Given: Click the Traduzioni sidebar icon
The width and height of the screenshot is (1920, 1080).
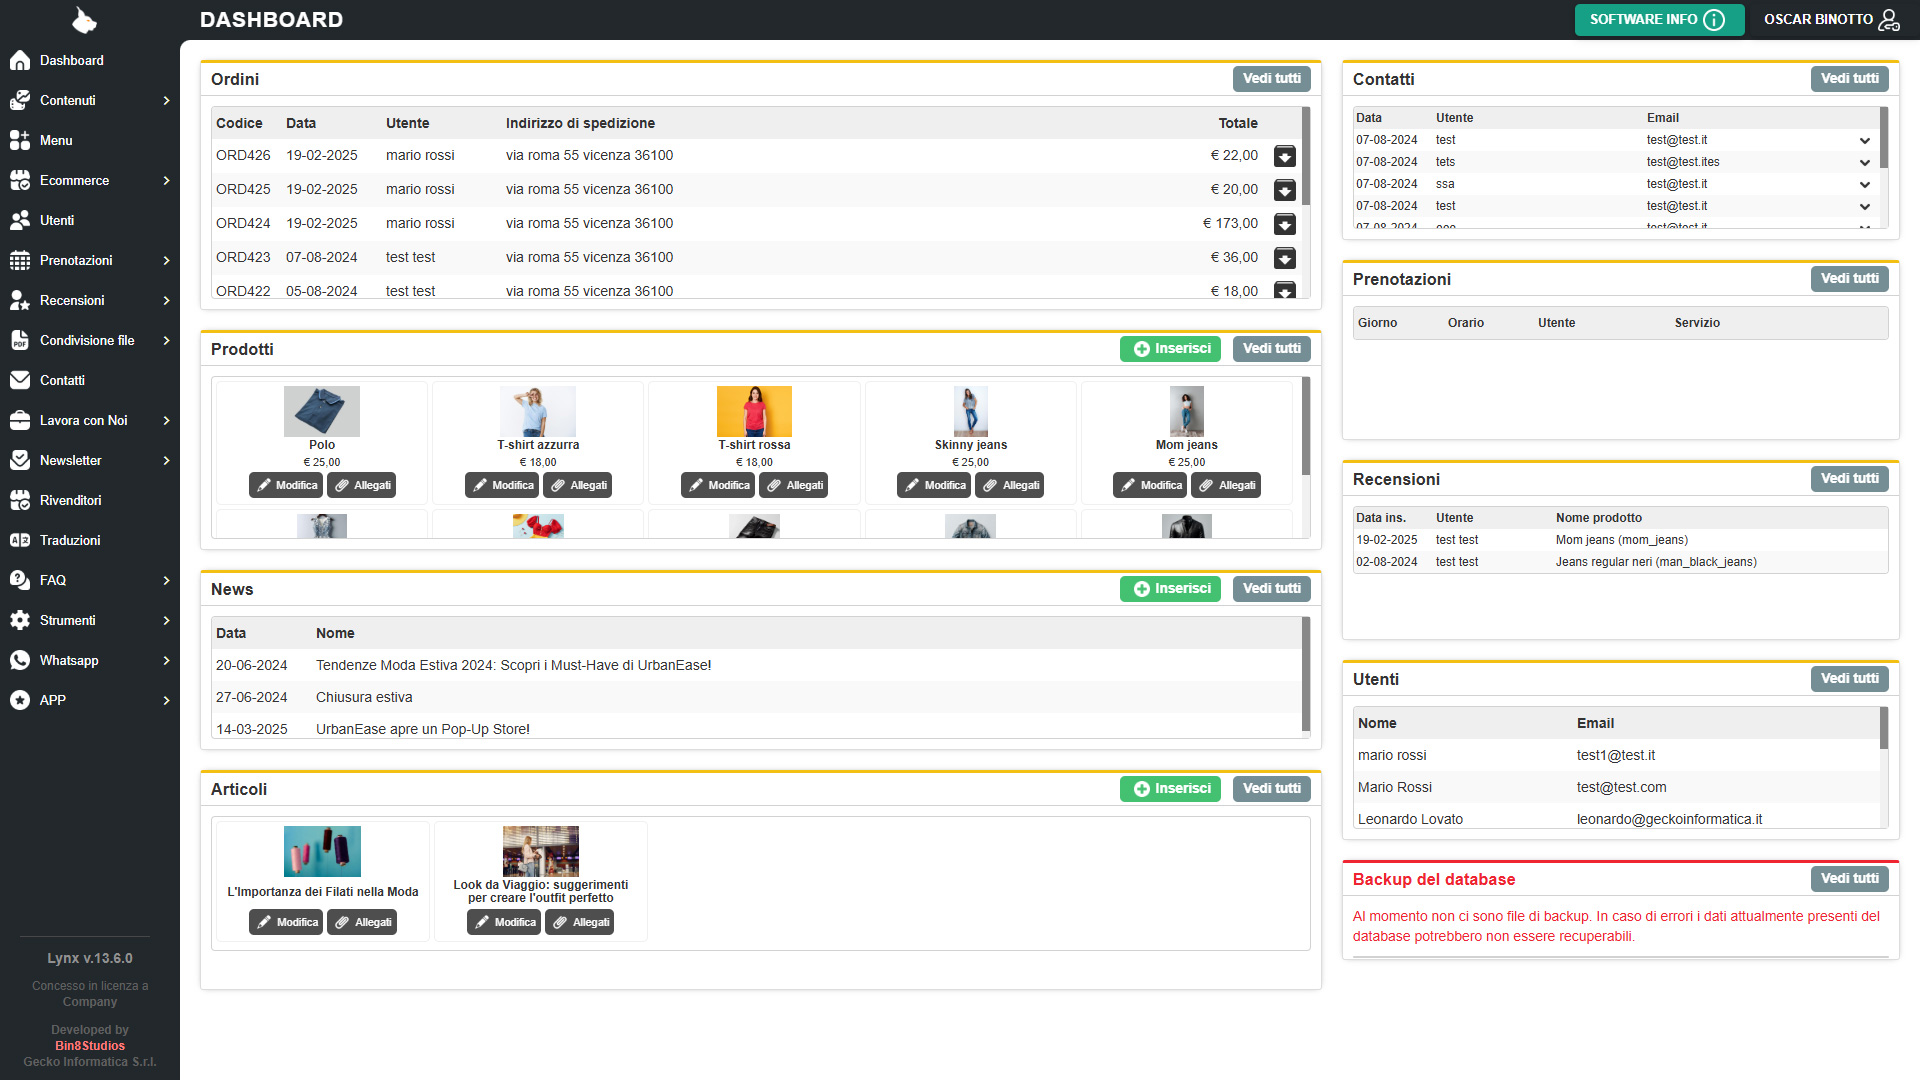Looking at the screenshot, I should pos(20,540).
